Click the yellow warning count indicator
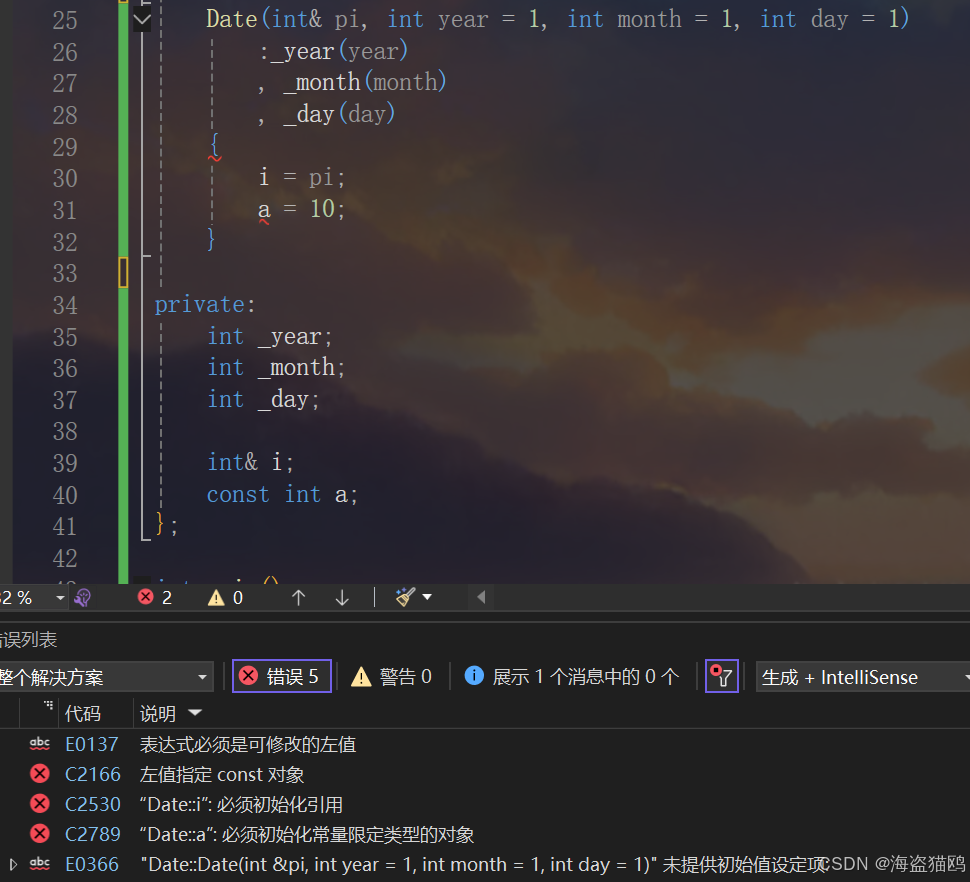The width and height of the screenshot is (970, 882). click(x=226, y=597)
